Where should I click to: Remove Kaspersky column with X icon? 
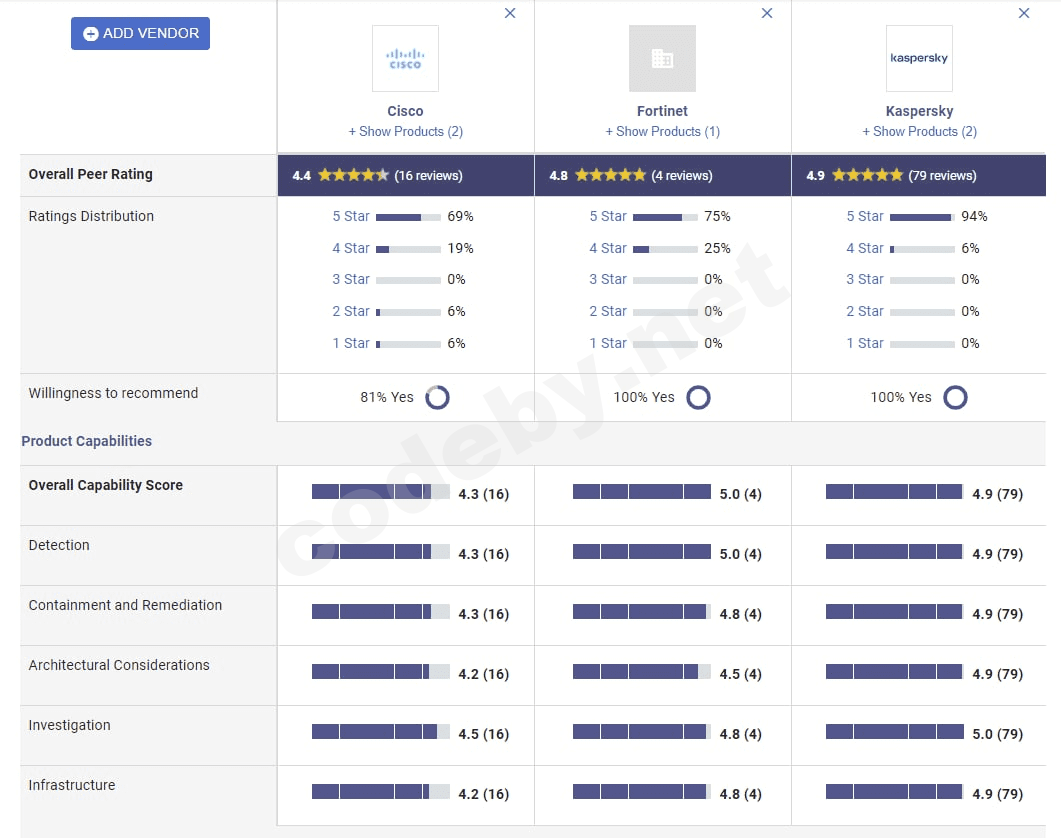[1024, 13]
